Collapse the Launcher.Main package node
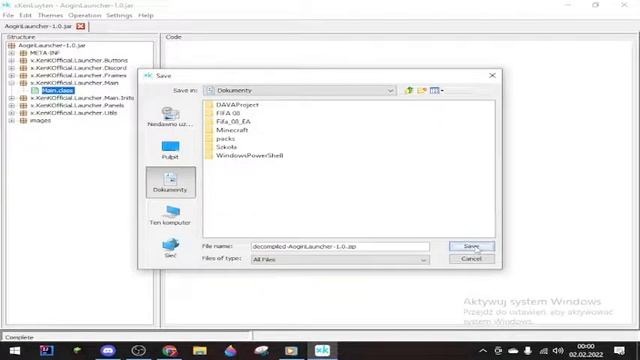640x360 pixels. click(11, 83)
